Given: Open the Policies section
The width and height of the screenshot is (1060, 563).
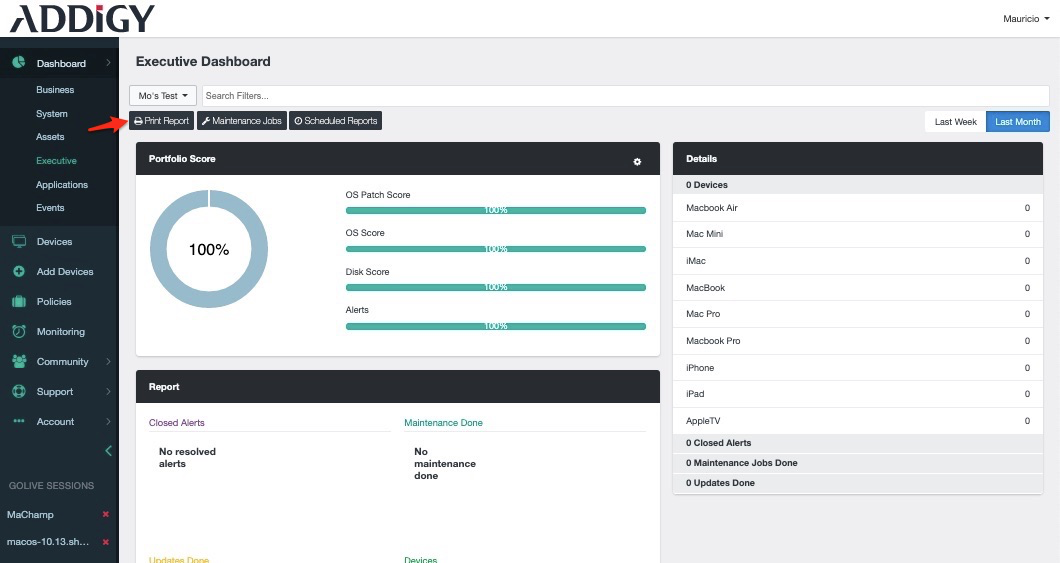Looking at the screenshot, I should point(53,301).
